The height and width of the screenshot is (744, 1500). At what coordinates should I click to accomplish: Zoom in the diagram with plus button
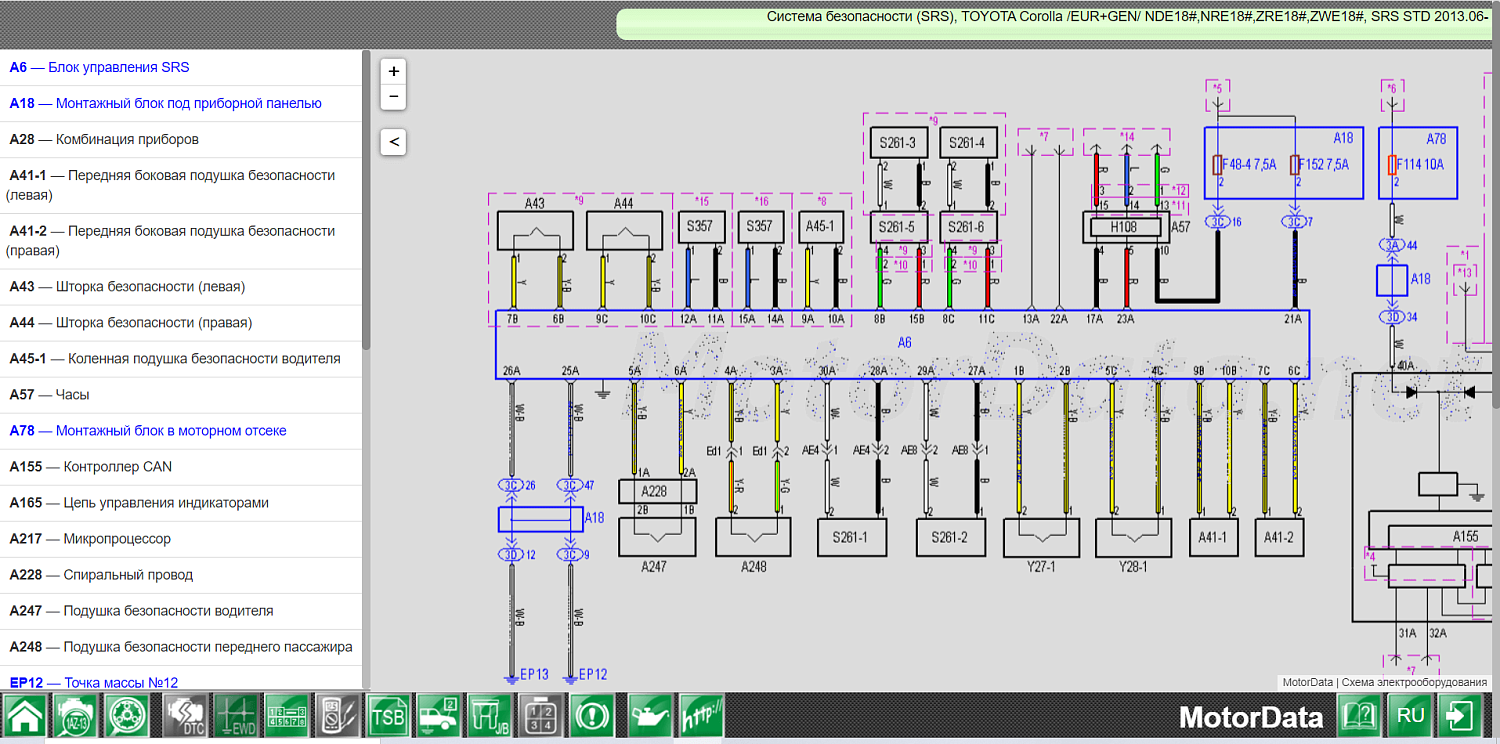point(394,72)
